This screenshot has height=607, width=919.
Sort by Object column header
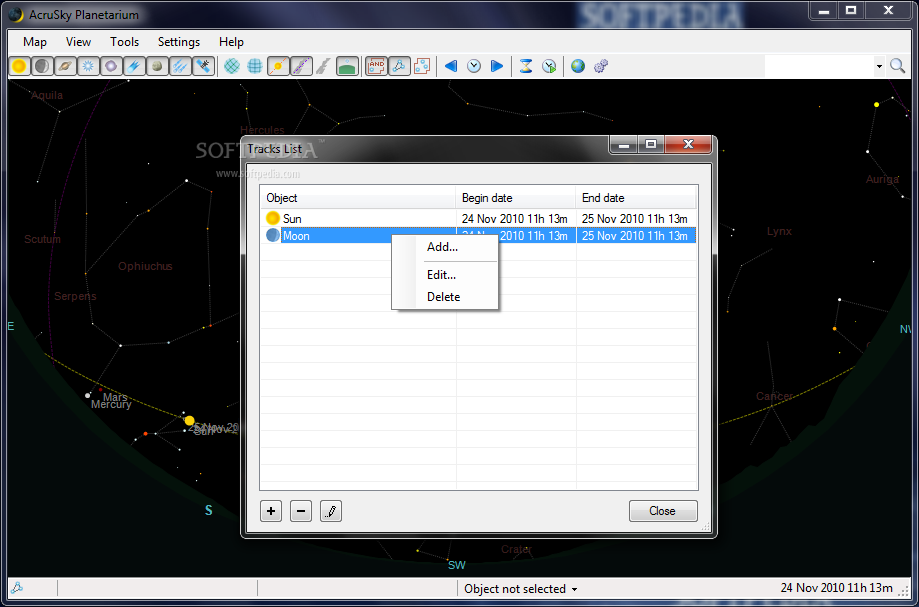coord(358,198)
